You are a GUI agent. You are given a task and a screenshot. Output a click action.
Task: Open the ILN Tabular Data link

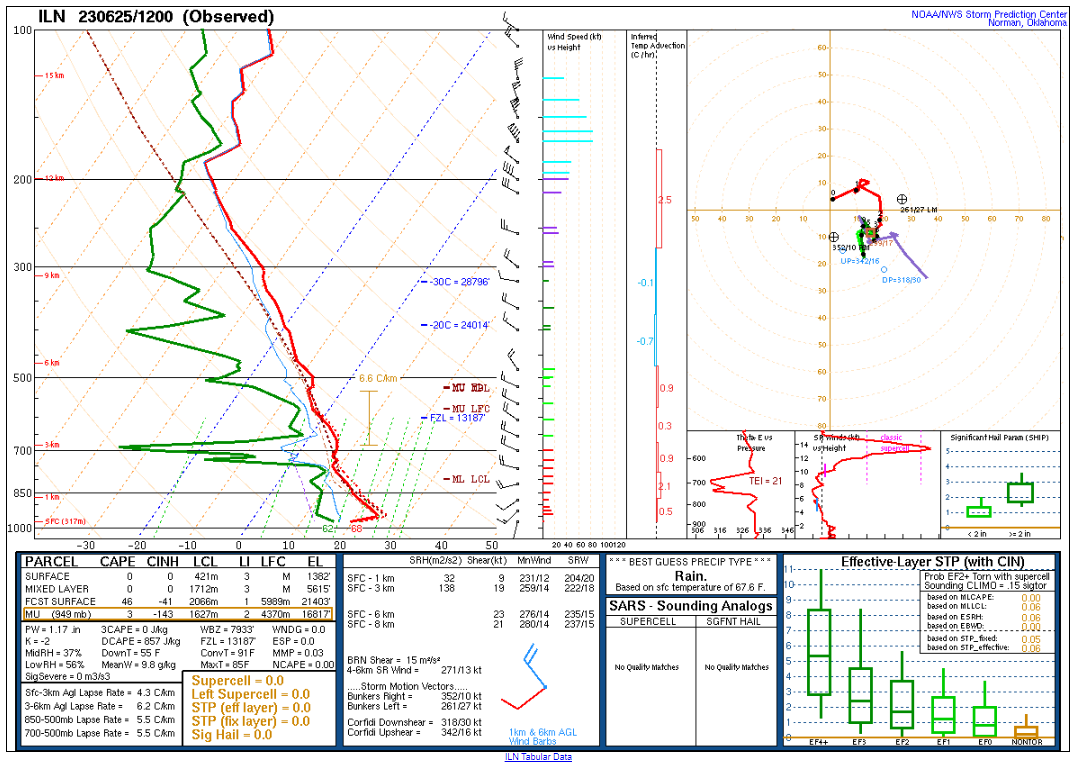[536, 757]
